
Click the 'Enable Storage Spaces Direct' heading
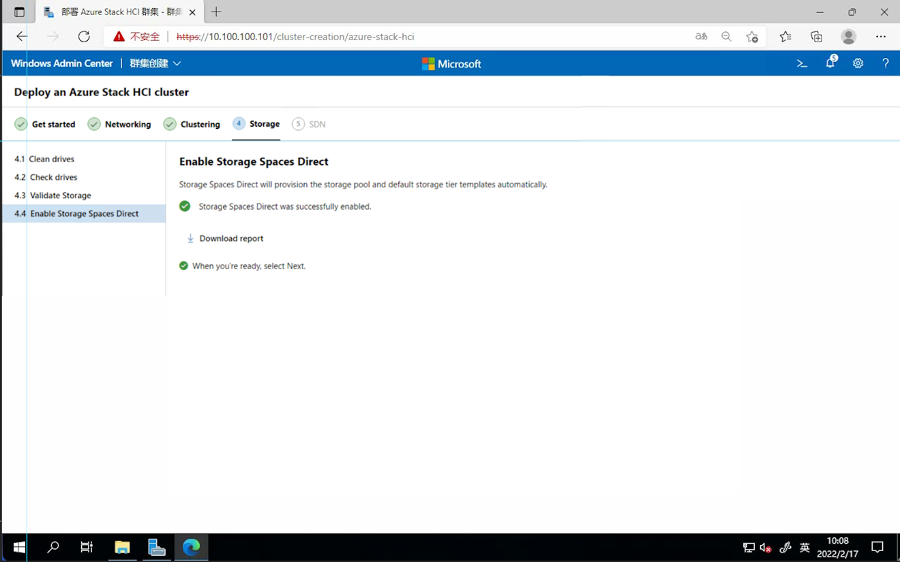[254, 162]
